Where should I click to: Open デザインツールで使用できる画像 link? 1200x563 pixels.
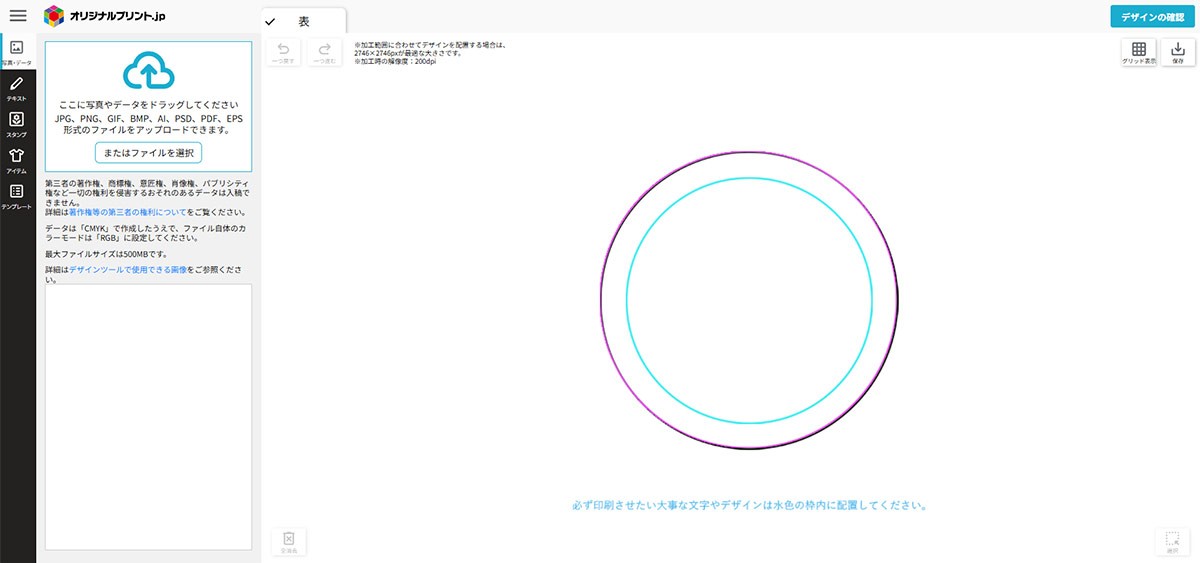tap(128, 270)
